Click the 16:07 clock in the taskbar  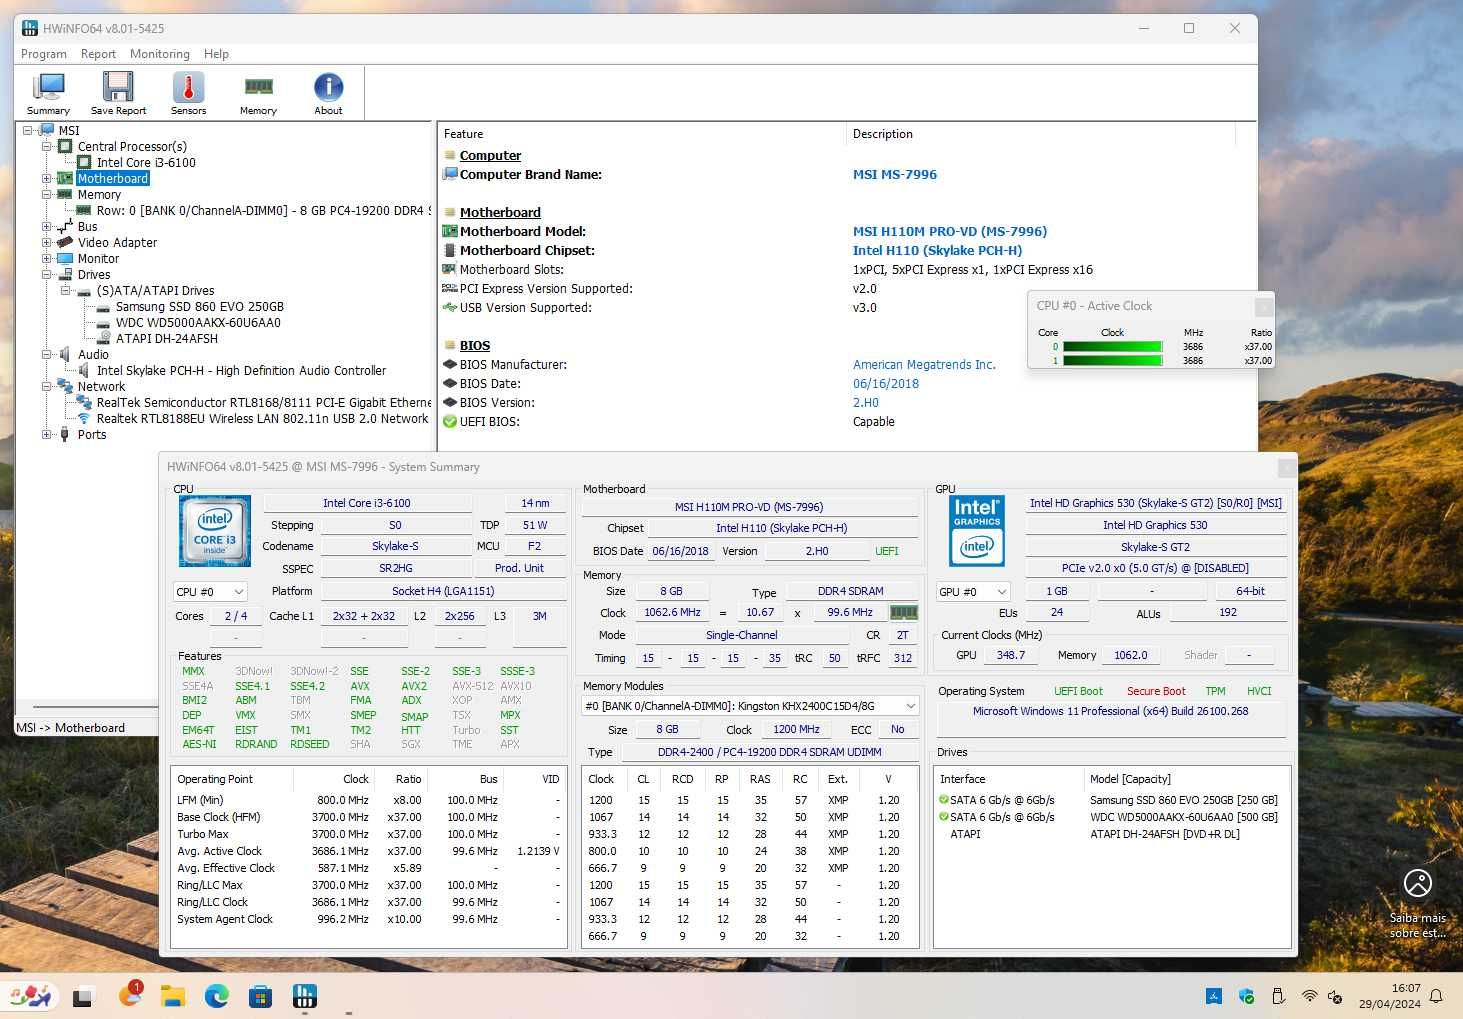[x=1405, y=988]
